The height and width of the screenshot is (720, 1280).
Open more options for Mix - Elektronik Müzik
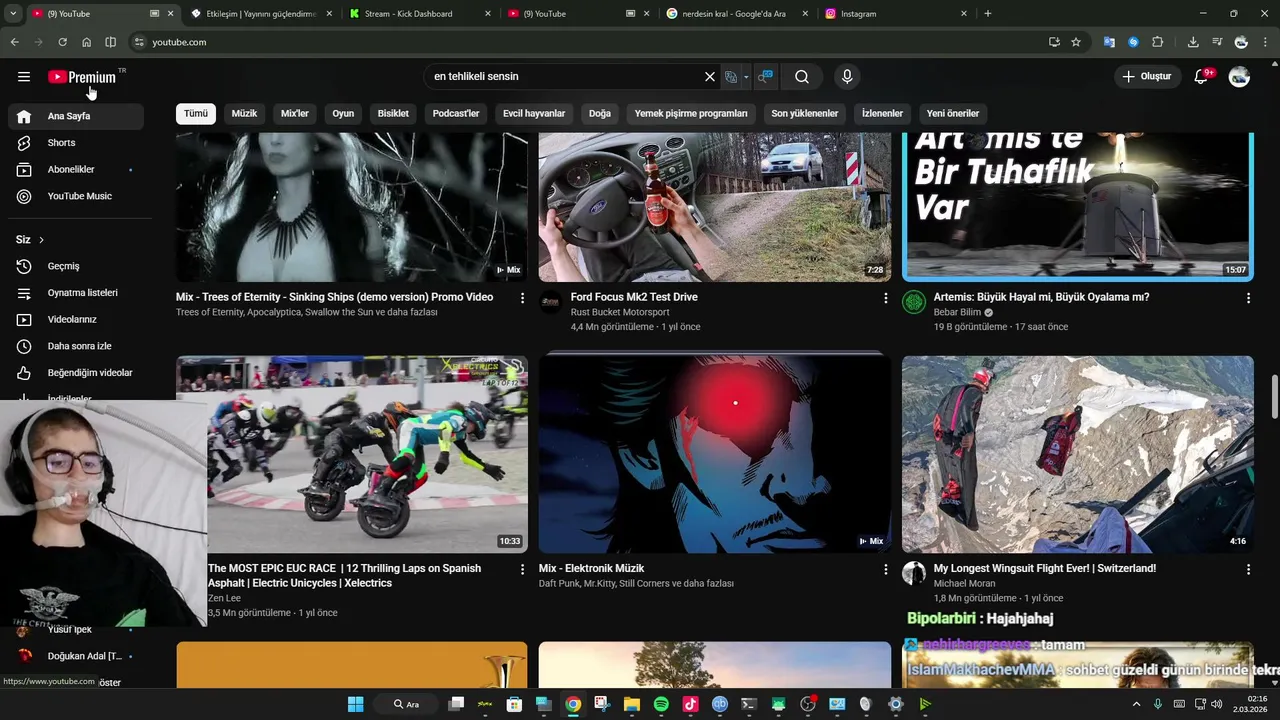pos(885,569)
